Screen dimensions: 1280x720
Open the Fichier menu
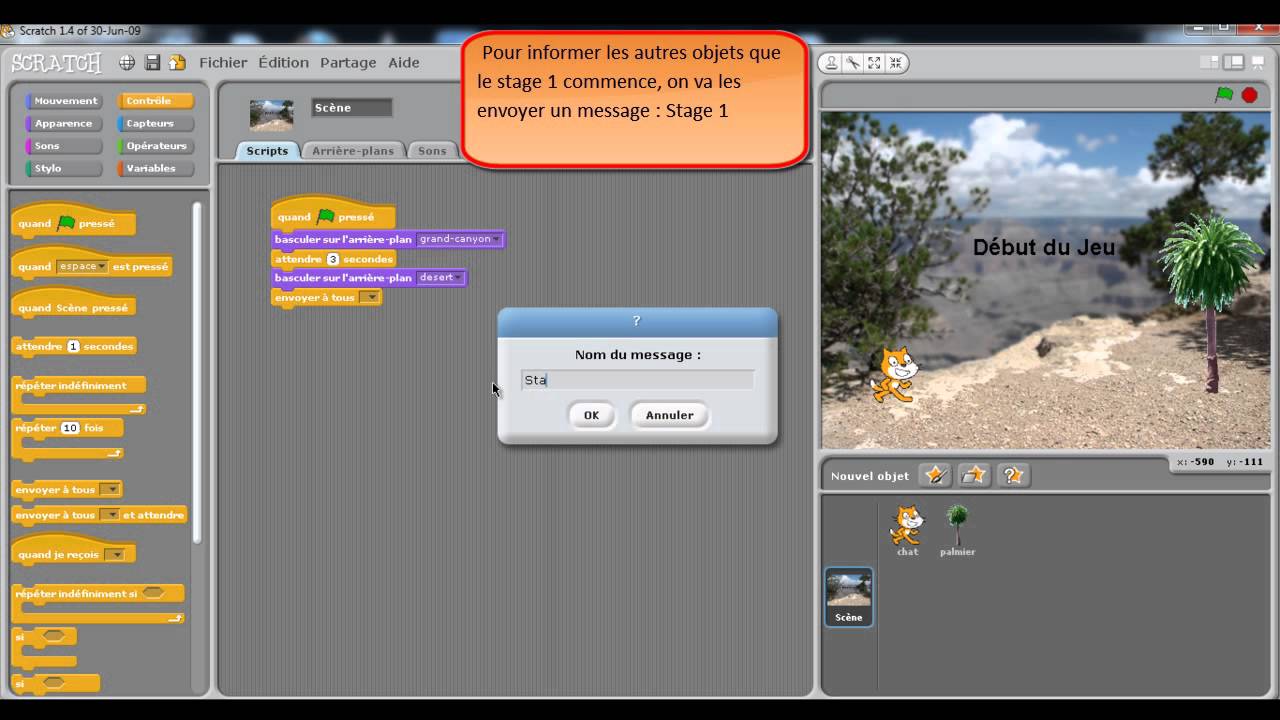point(223,62)
